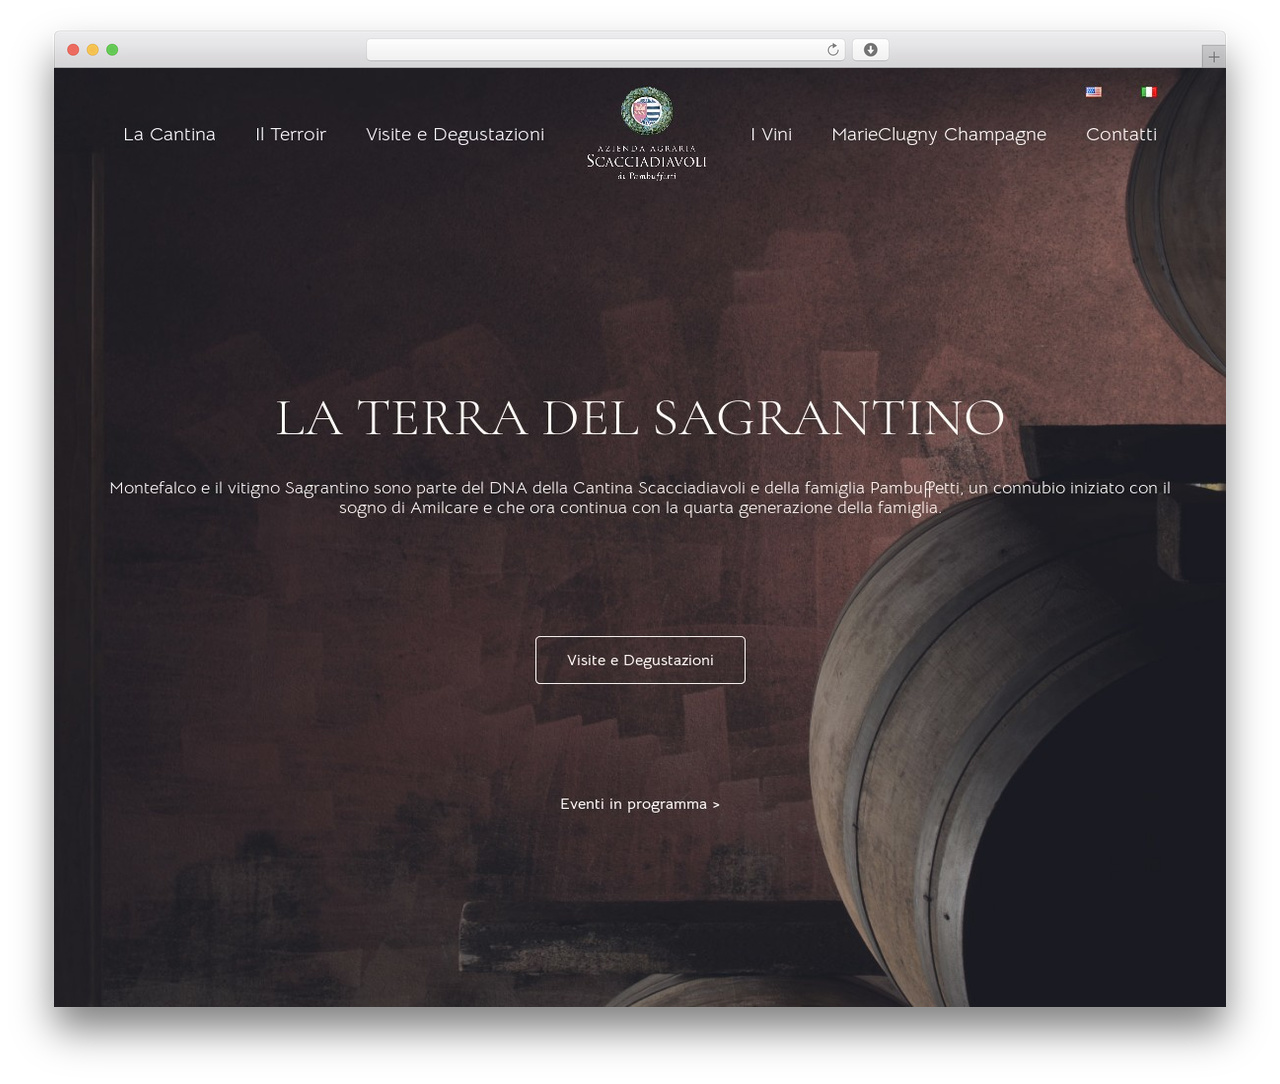Maximize window with green button
Screen dimensions: 1280x1084
112,50
